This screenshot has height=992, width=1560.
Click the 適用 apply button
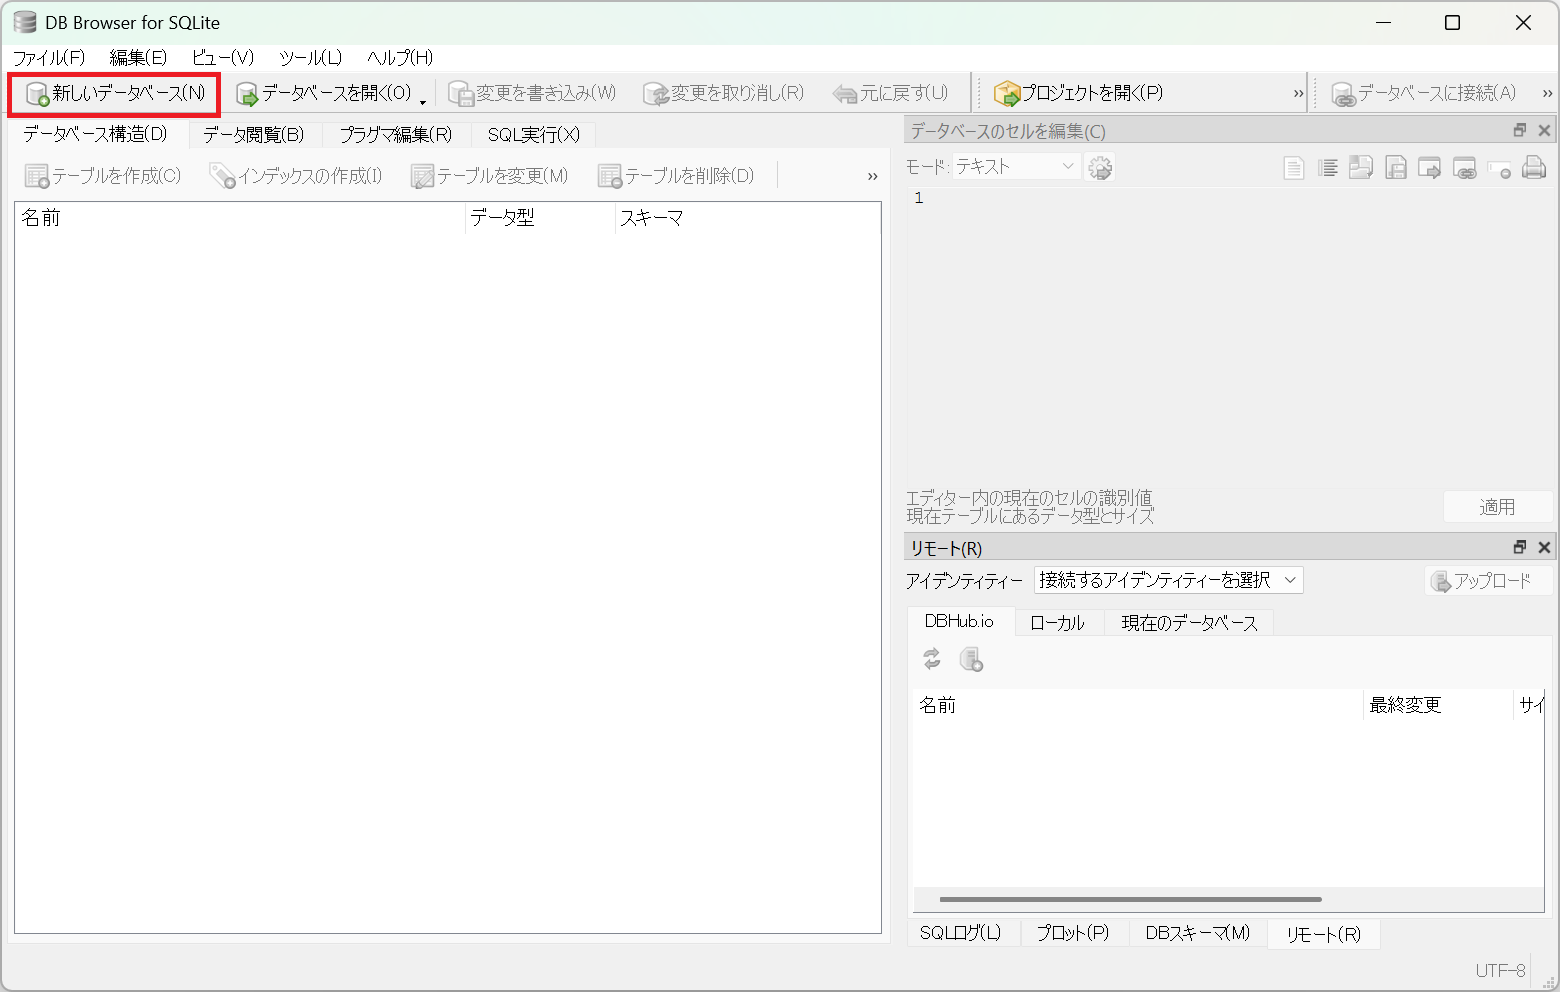[1497, 507]
